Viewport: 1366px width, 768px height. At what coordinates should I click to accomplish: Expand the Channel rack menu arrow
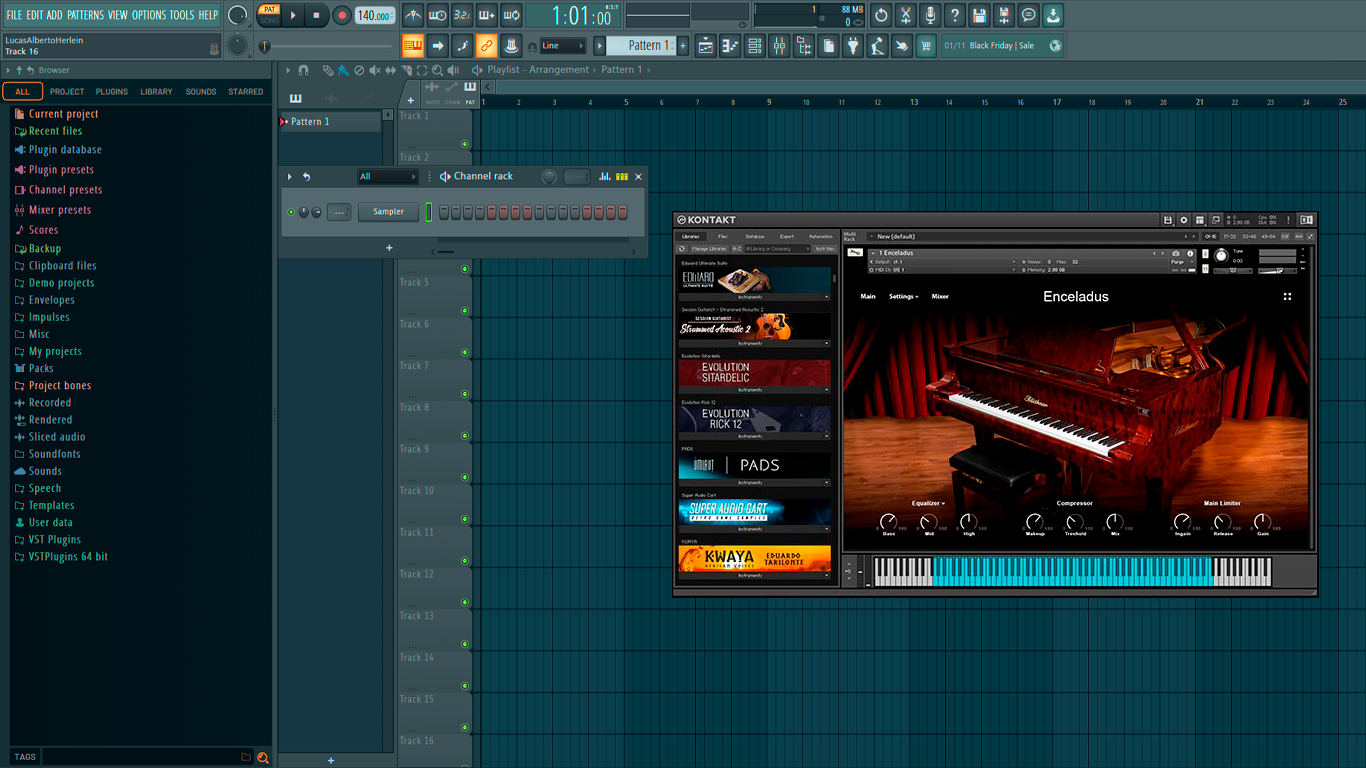pos(290,177)
